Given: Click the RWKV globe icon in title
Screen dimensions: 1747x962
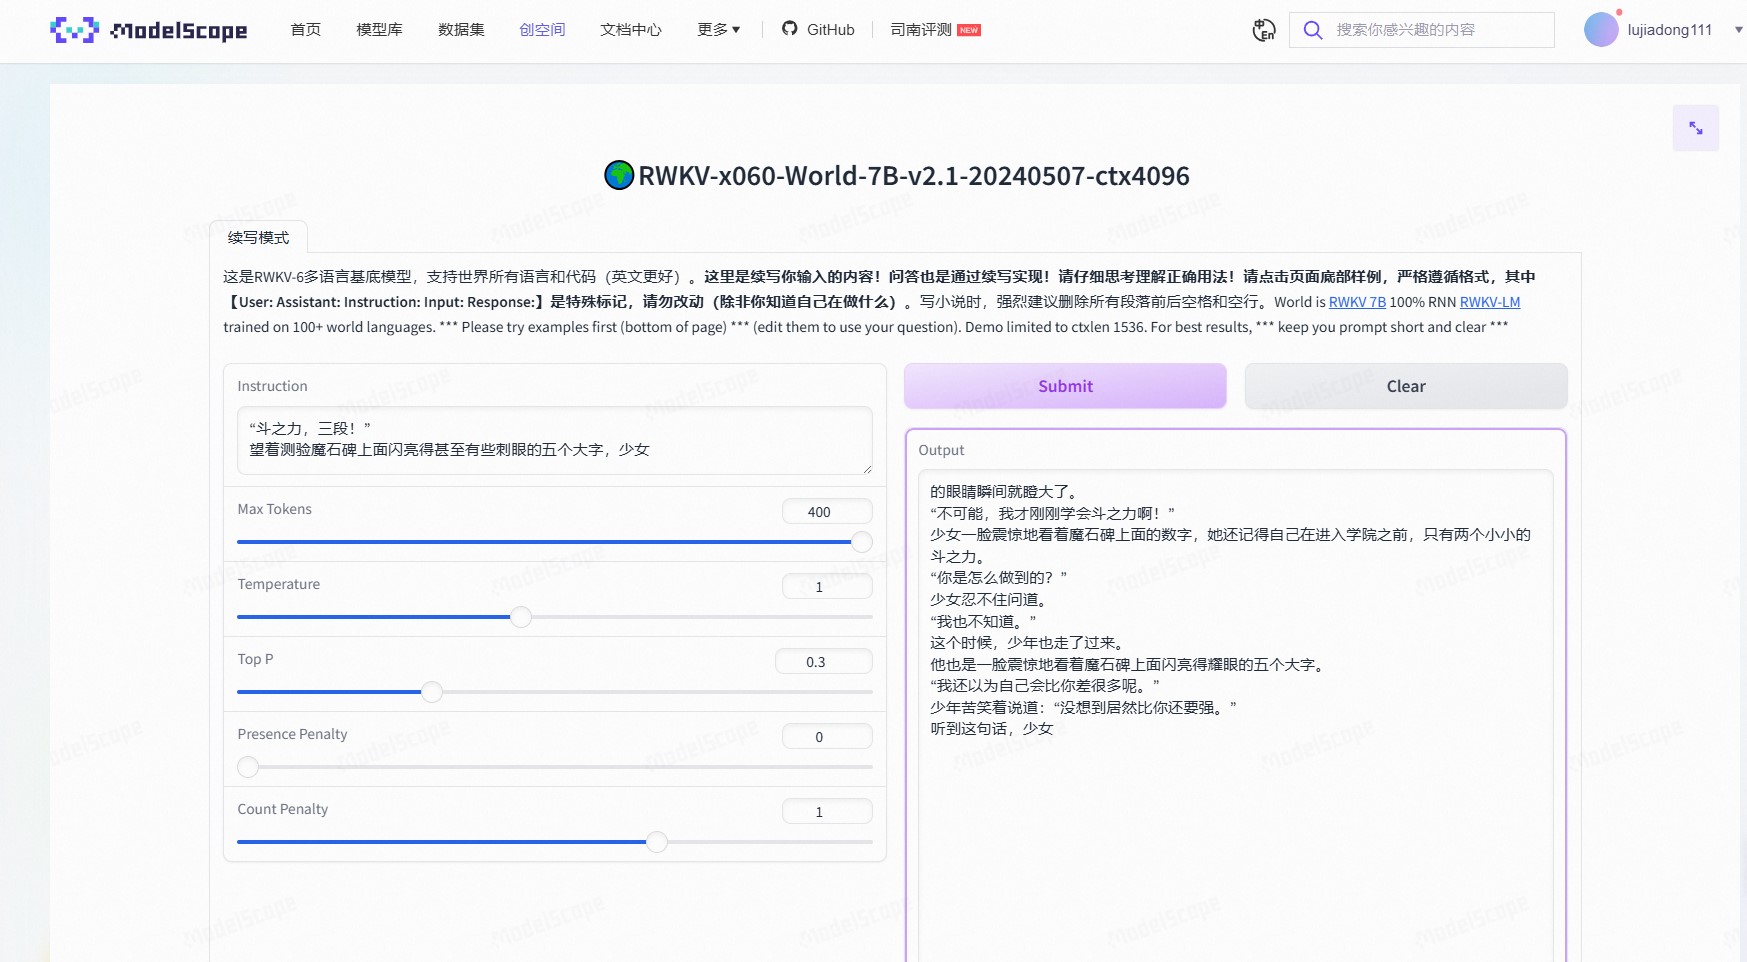Looking at the screenshot, I should pos(619,175).
